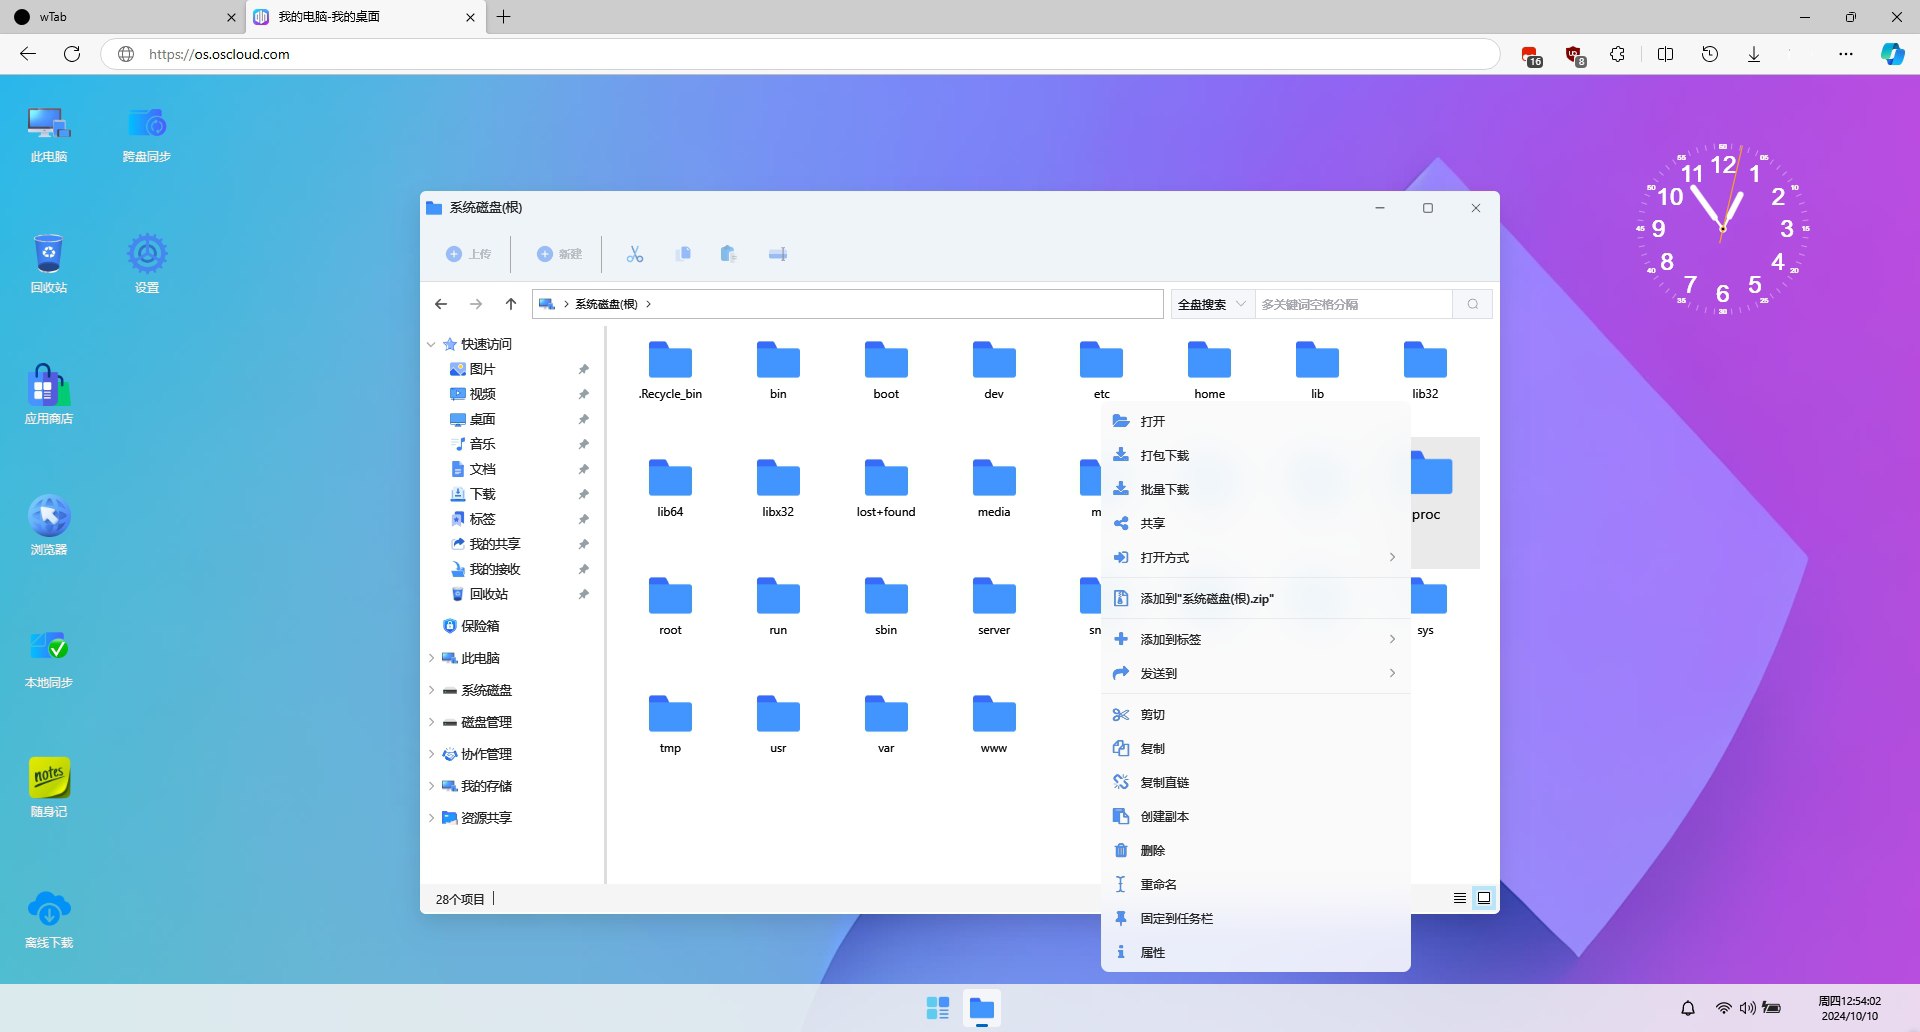
Task: Open the 发送到 submenu
Action: 1255,673
